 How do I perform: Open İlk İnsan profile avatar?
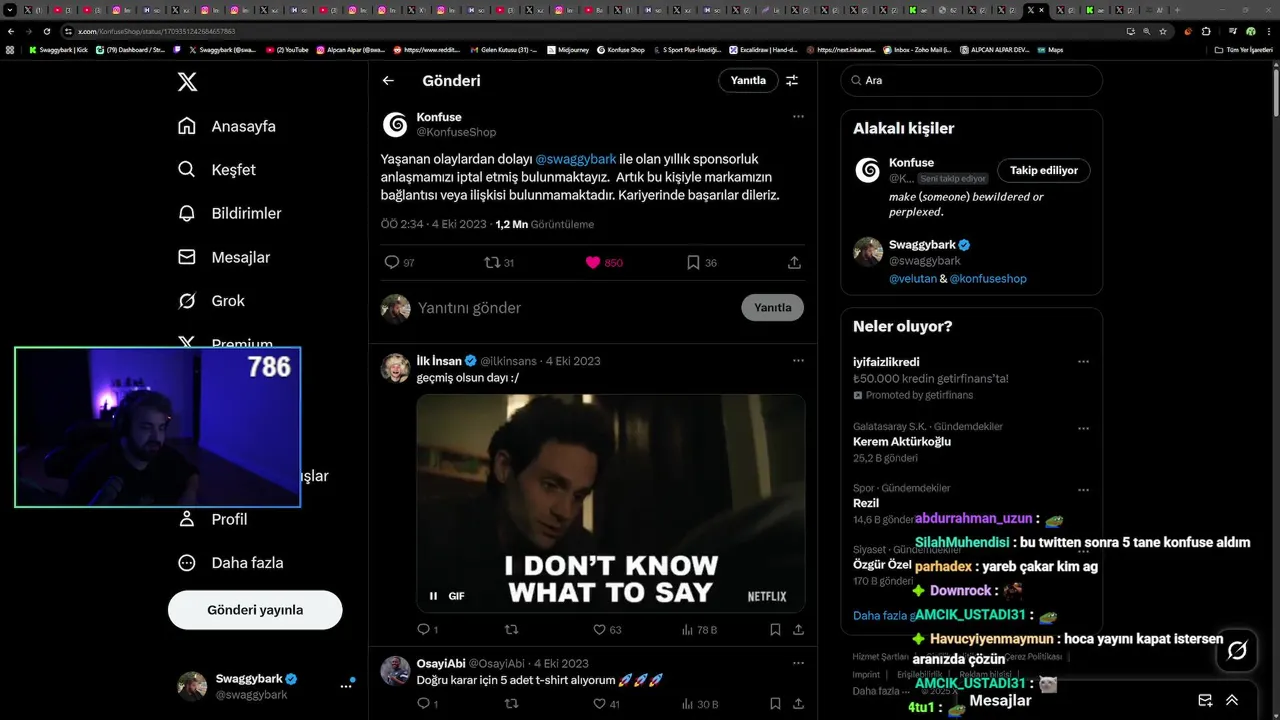pyautogui.click(x=395, y=368)
